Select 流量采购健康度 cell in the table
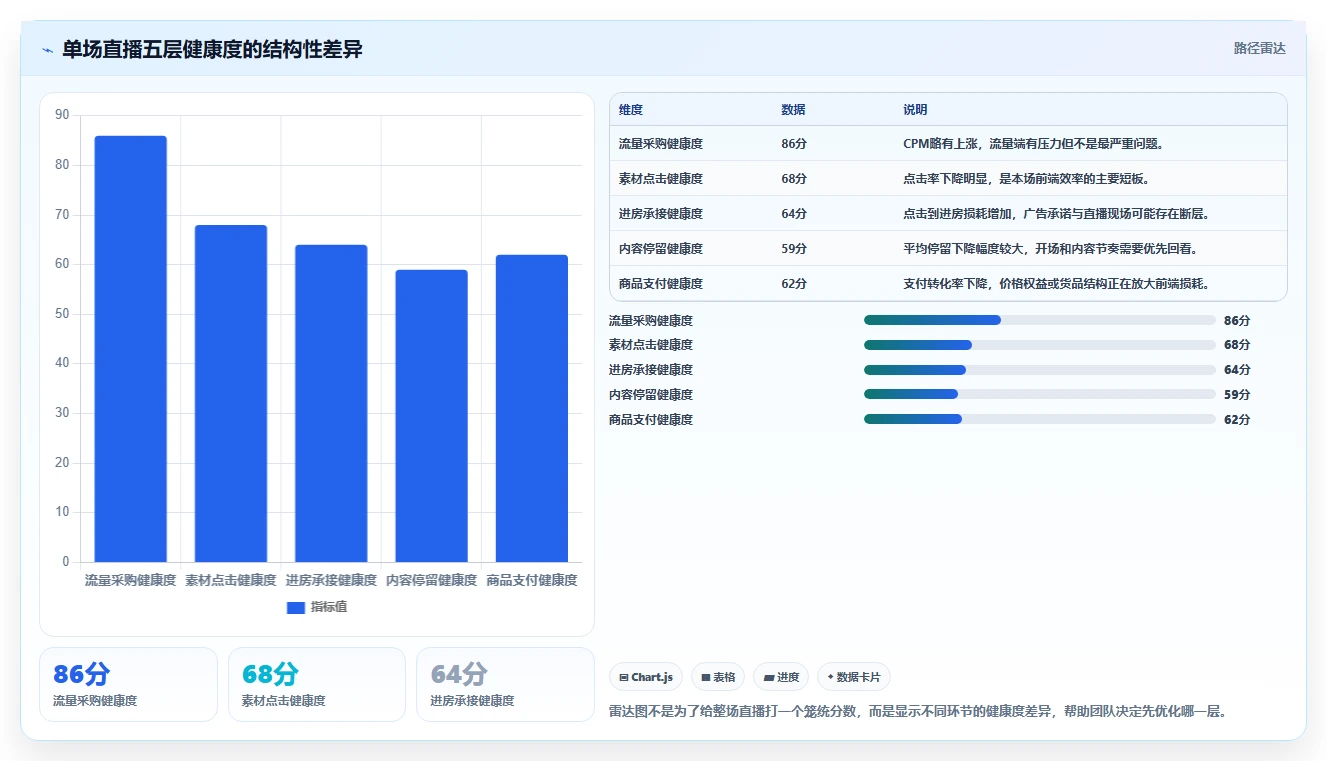The width and height of the screenshot is (1327, 761). point(661,144)
